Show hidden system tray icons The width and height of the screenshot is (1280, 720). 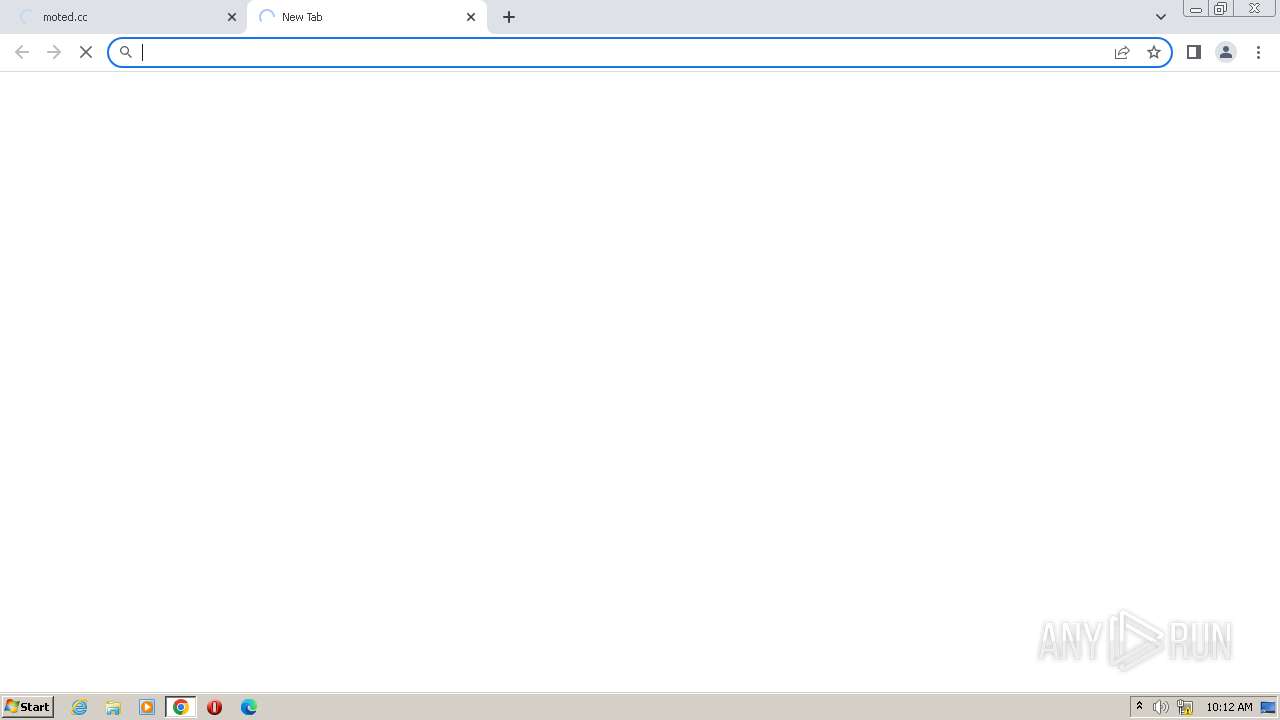[1139, 707]
